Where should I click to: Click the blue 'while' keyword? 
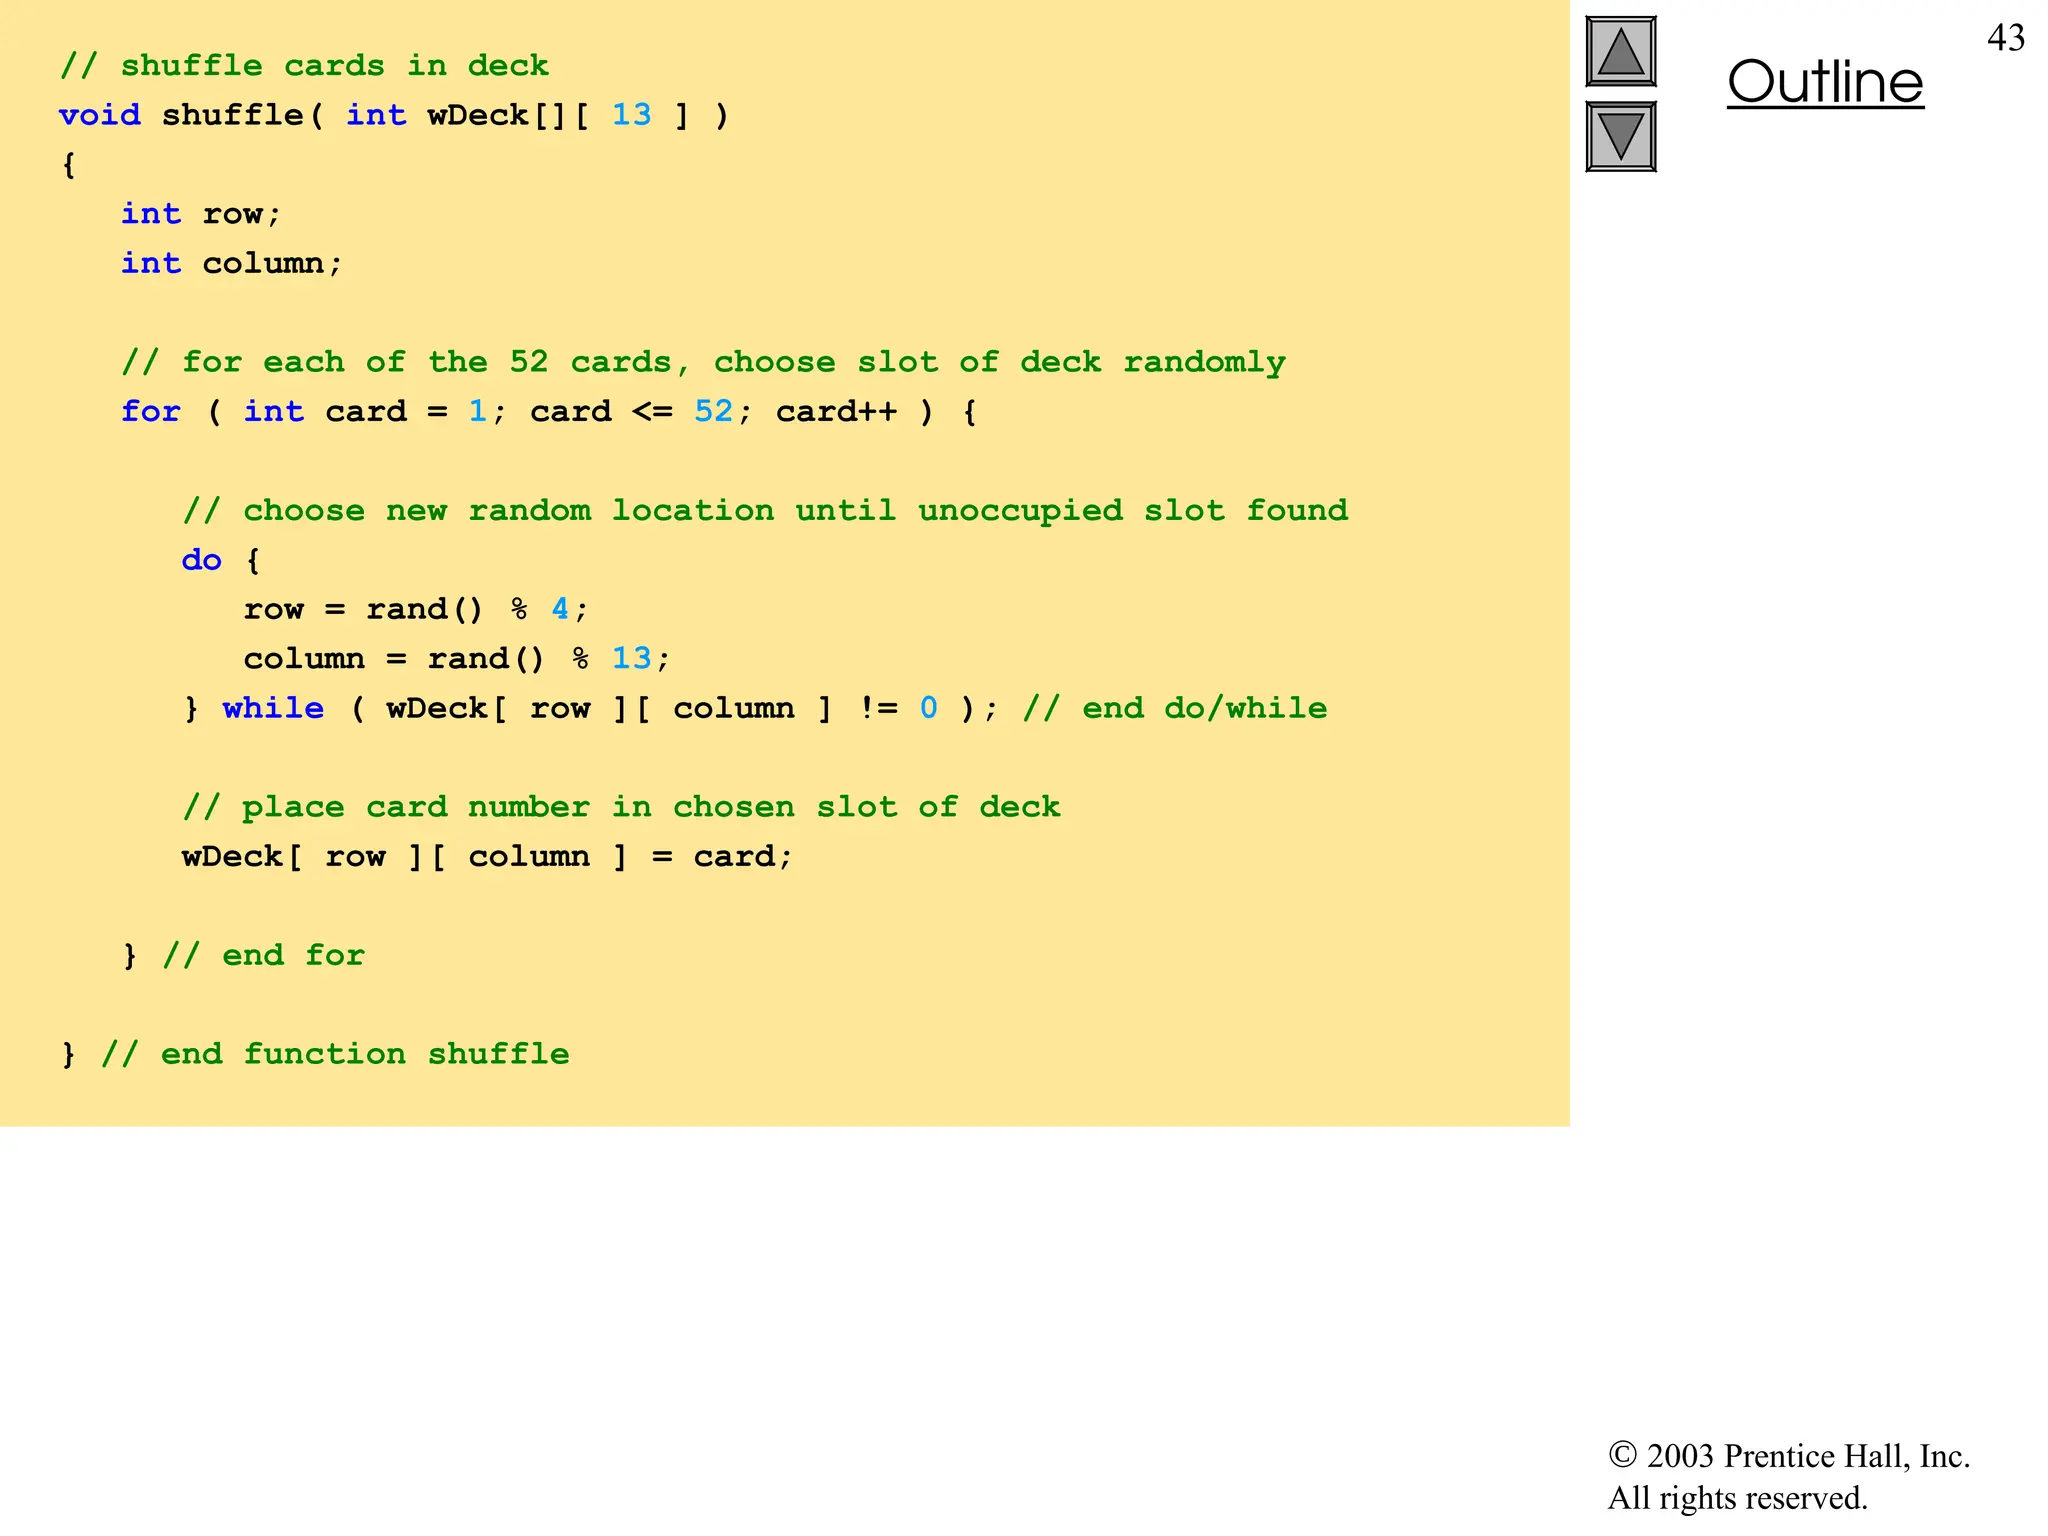click(273, 708)
